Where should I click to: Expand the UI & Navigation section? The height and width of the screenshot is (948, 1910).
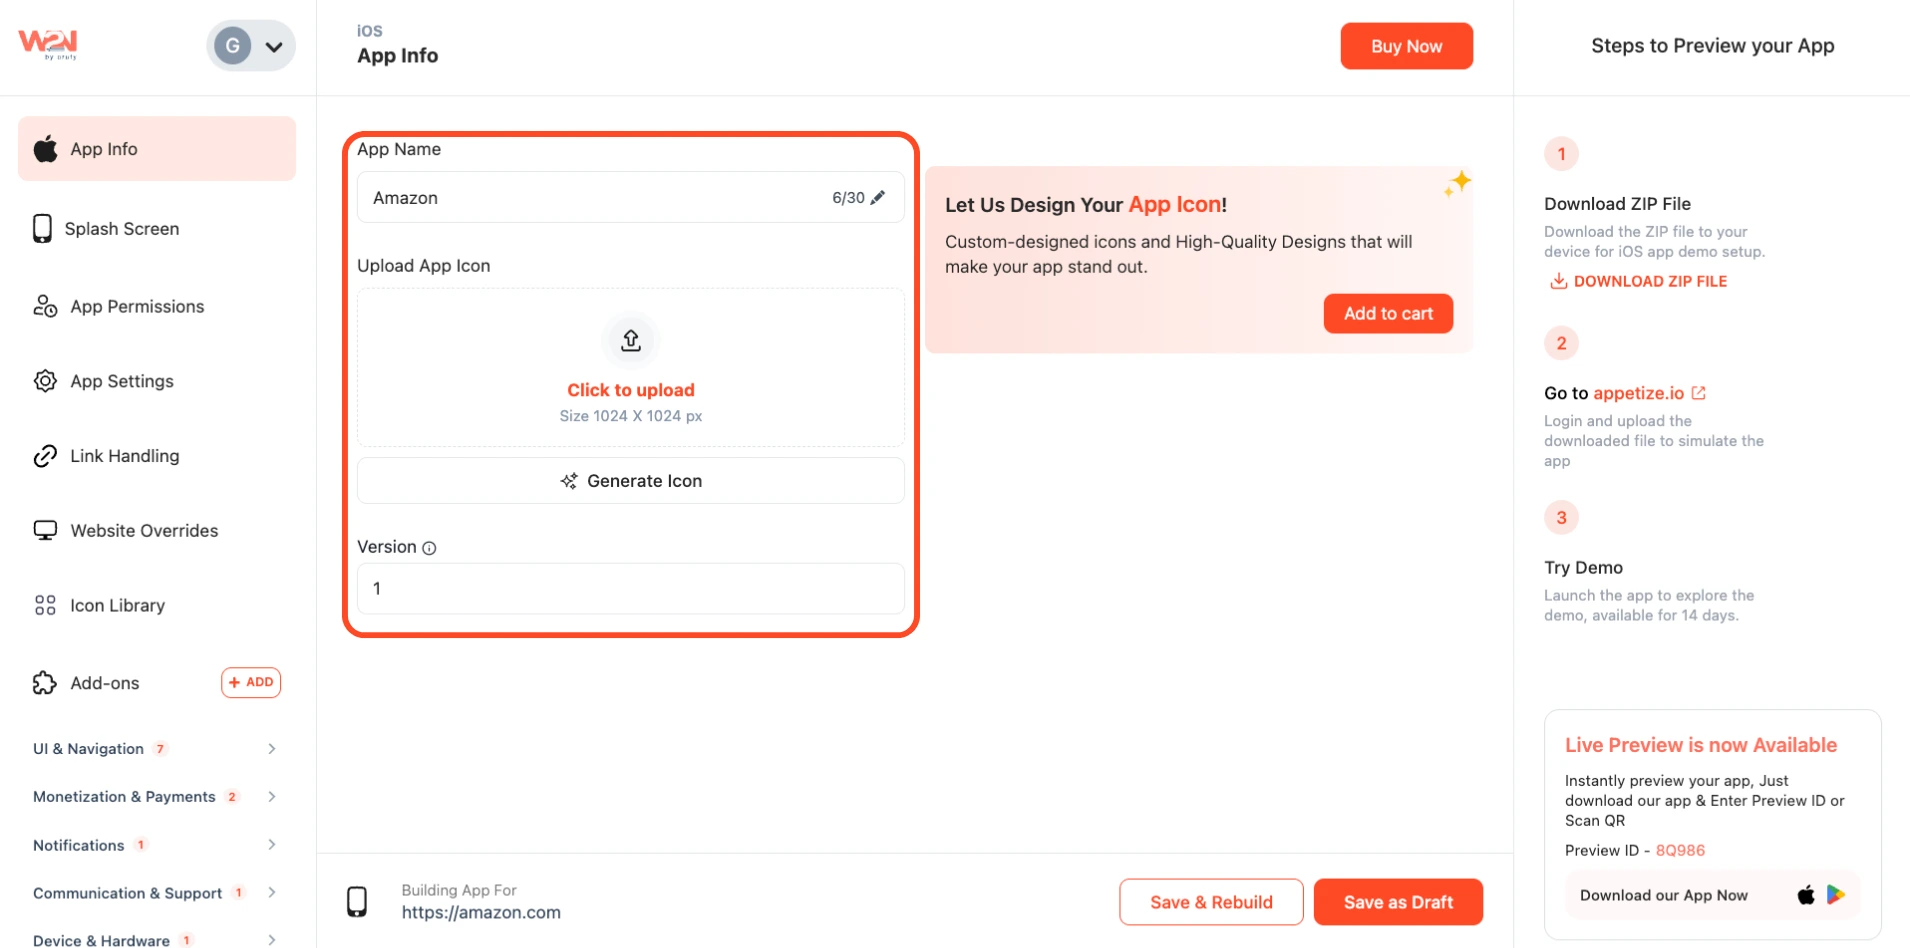[x=155, y=749]
